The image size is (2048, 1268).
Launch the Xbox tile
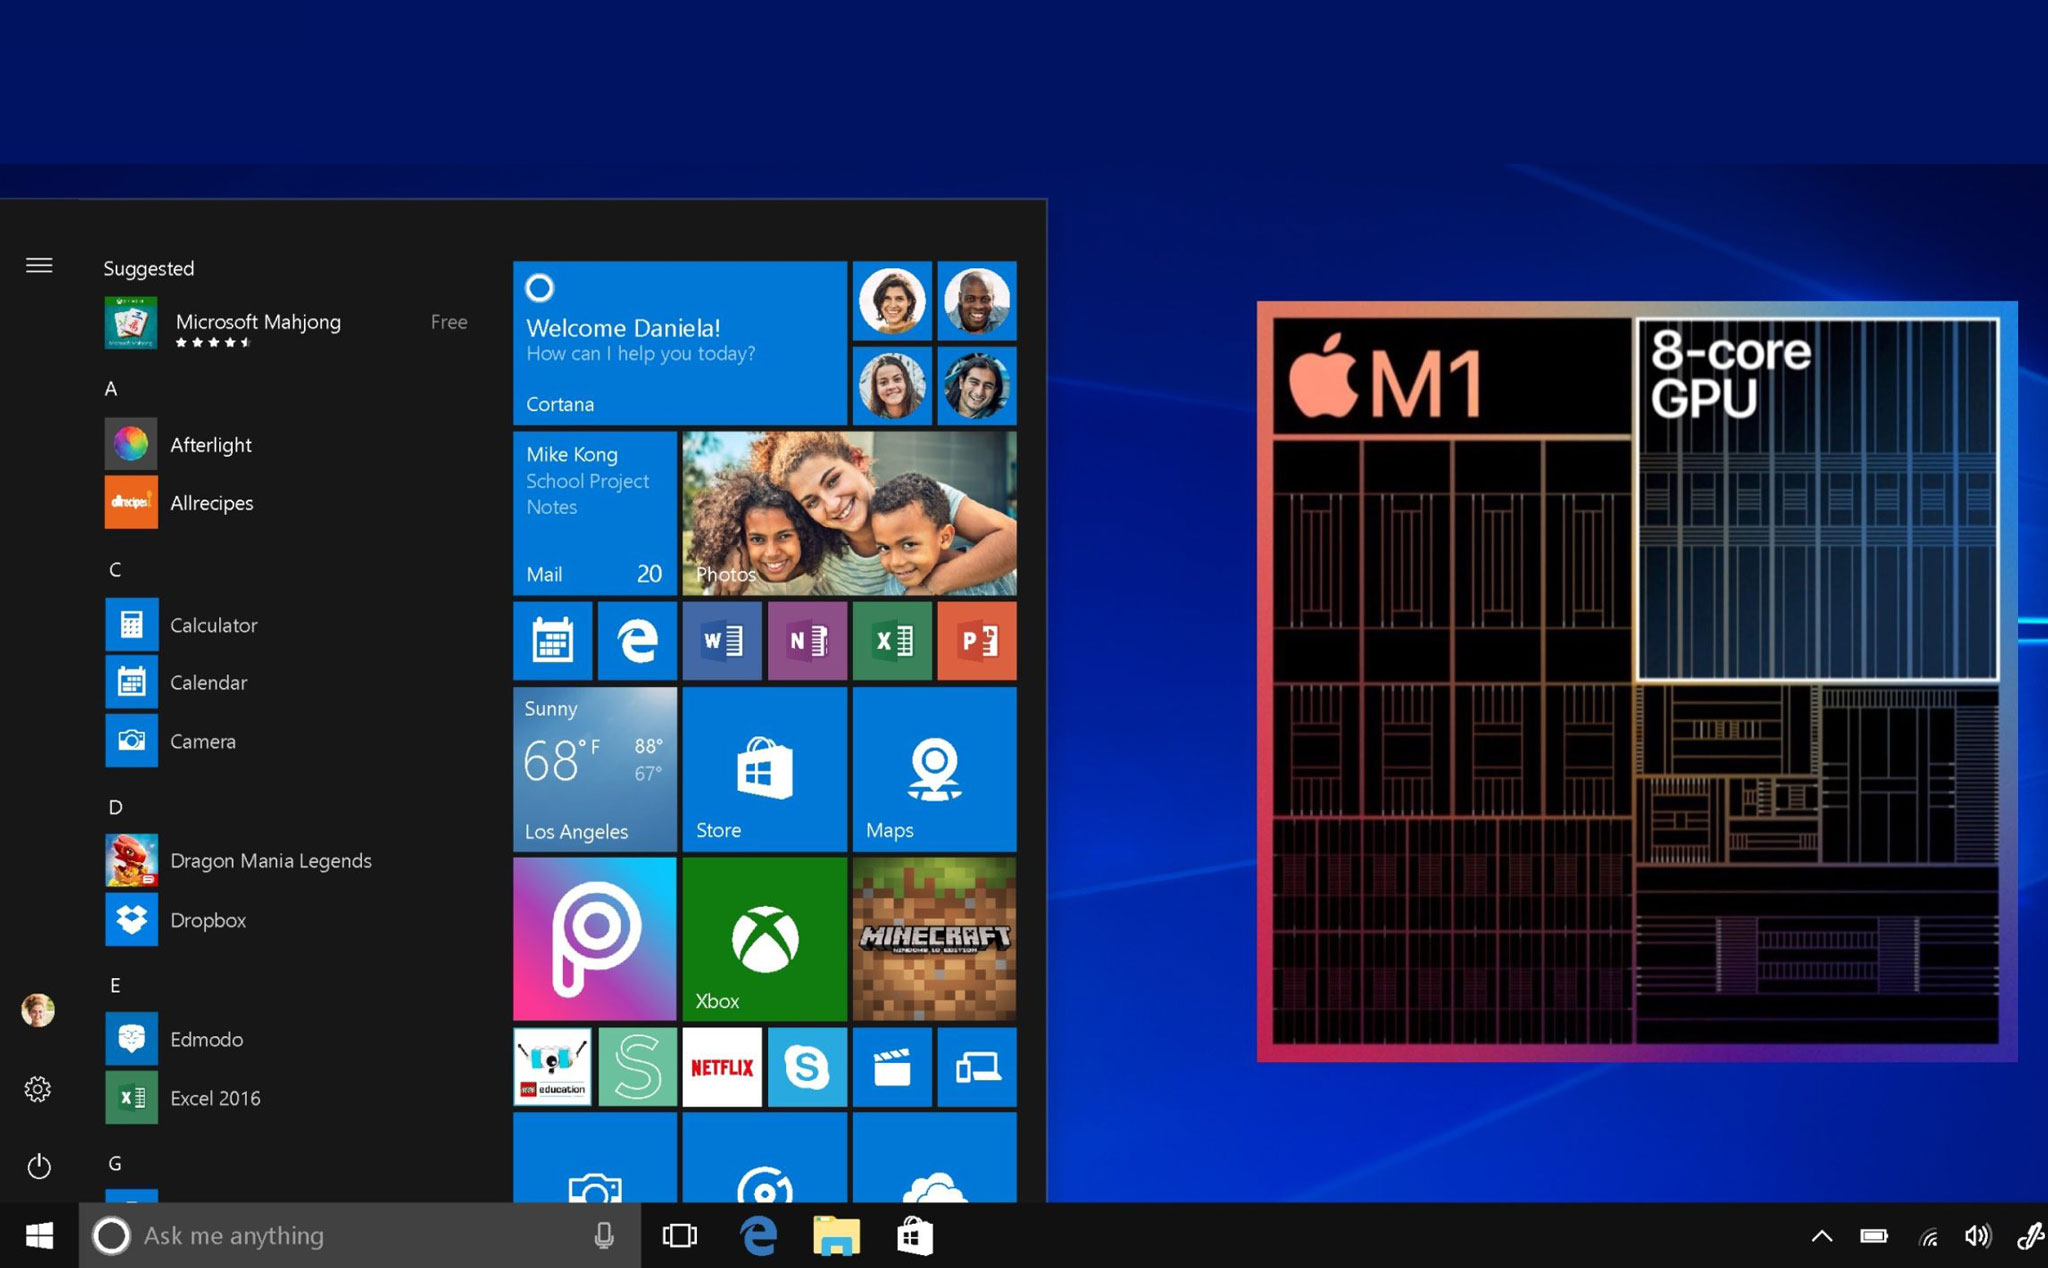764,938
